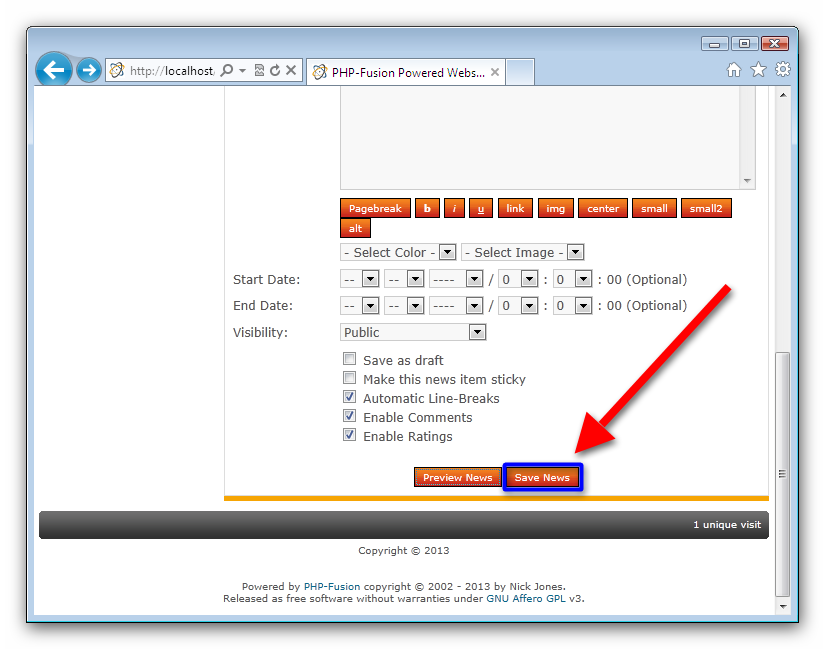Open the Tools gear icon
The image size is (825, 649).
pos(783,70)
